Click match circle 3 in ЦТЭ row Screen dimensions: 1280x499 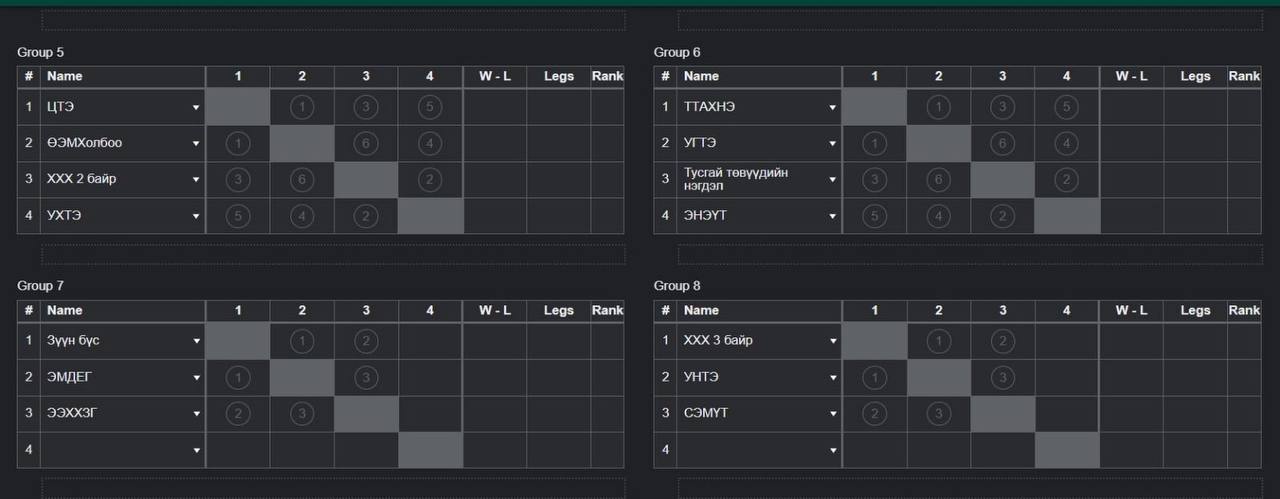point(366,107)
